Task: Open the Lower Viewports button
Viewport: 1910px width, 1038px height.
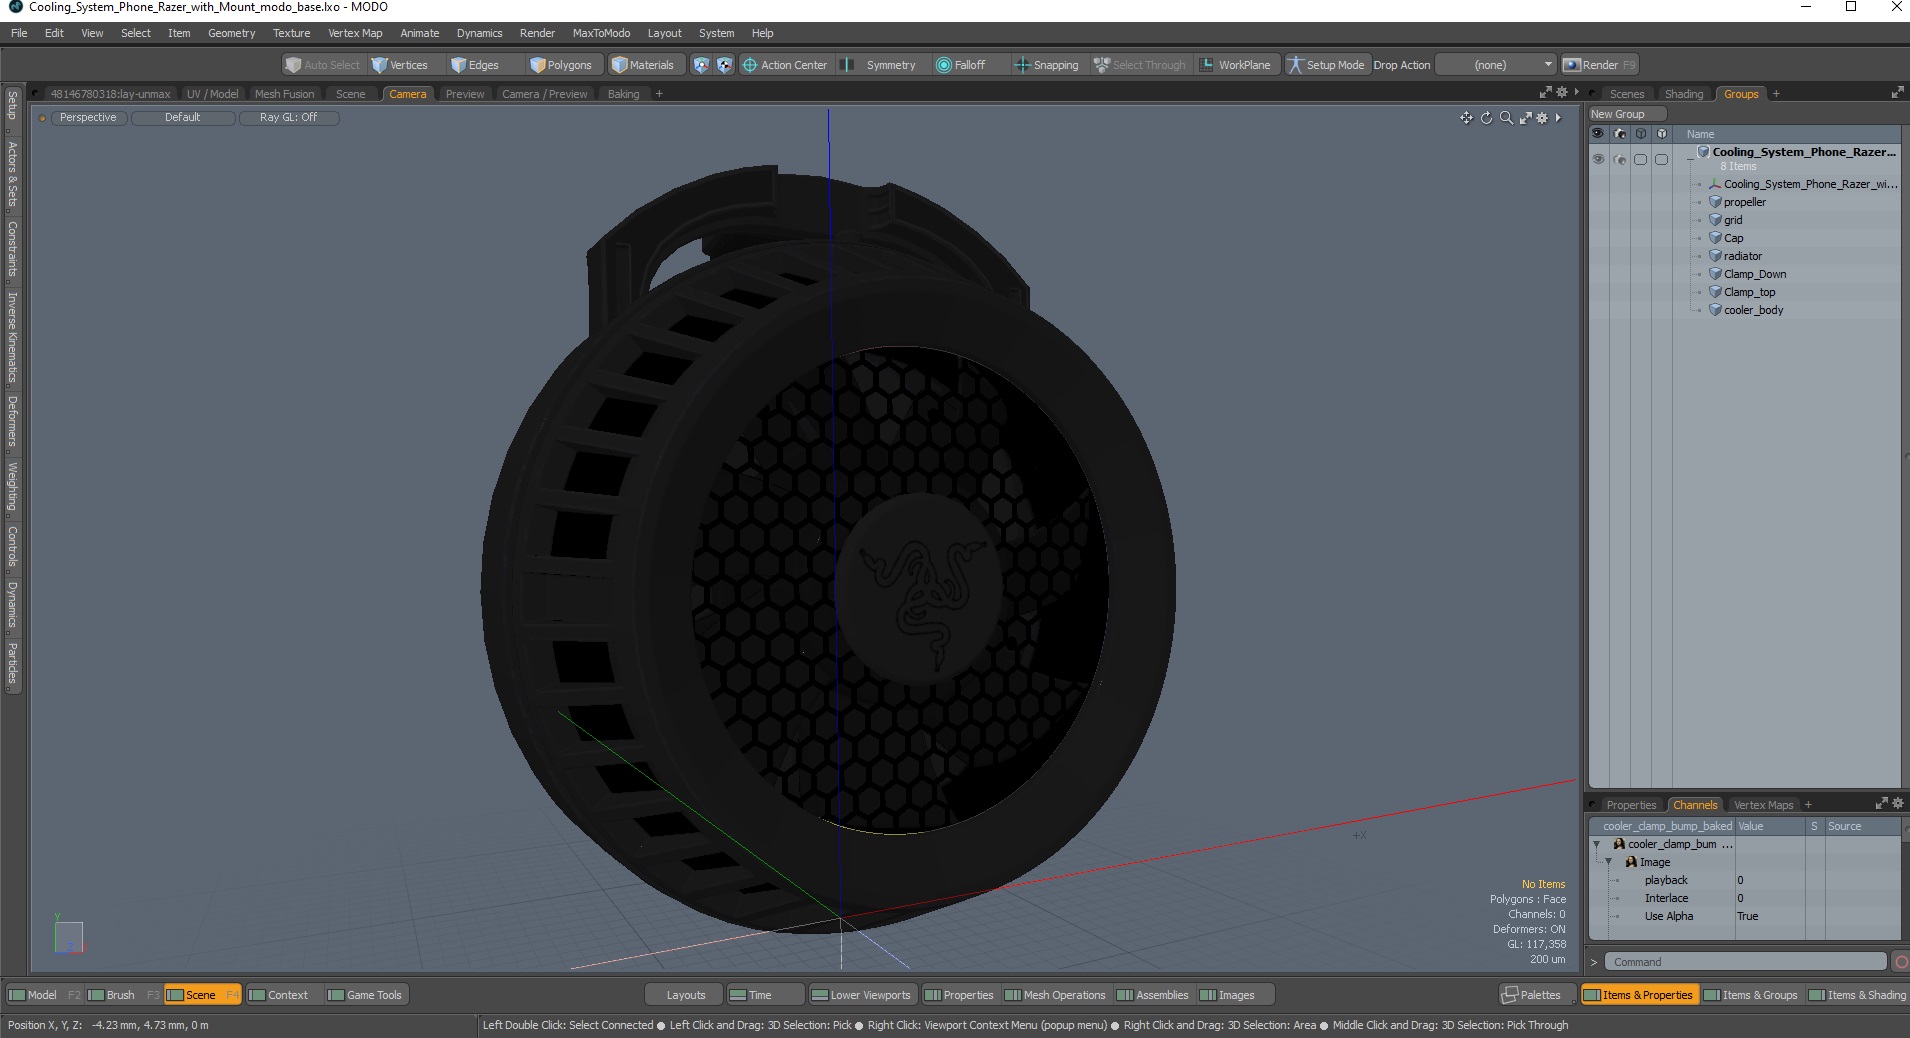Action: [861, 995]
